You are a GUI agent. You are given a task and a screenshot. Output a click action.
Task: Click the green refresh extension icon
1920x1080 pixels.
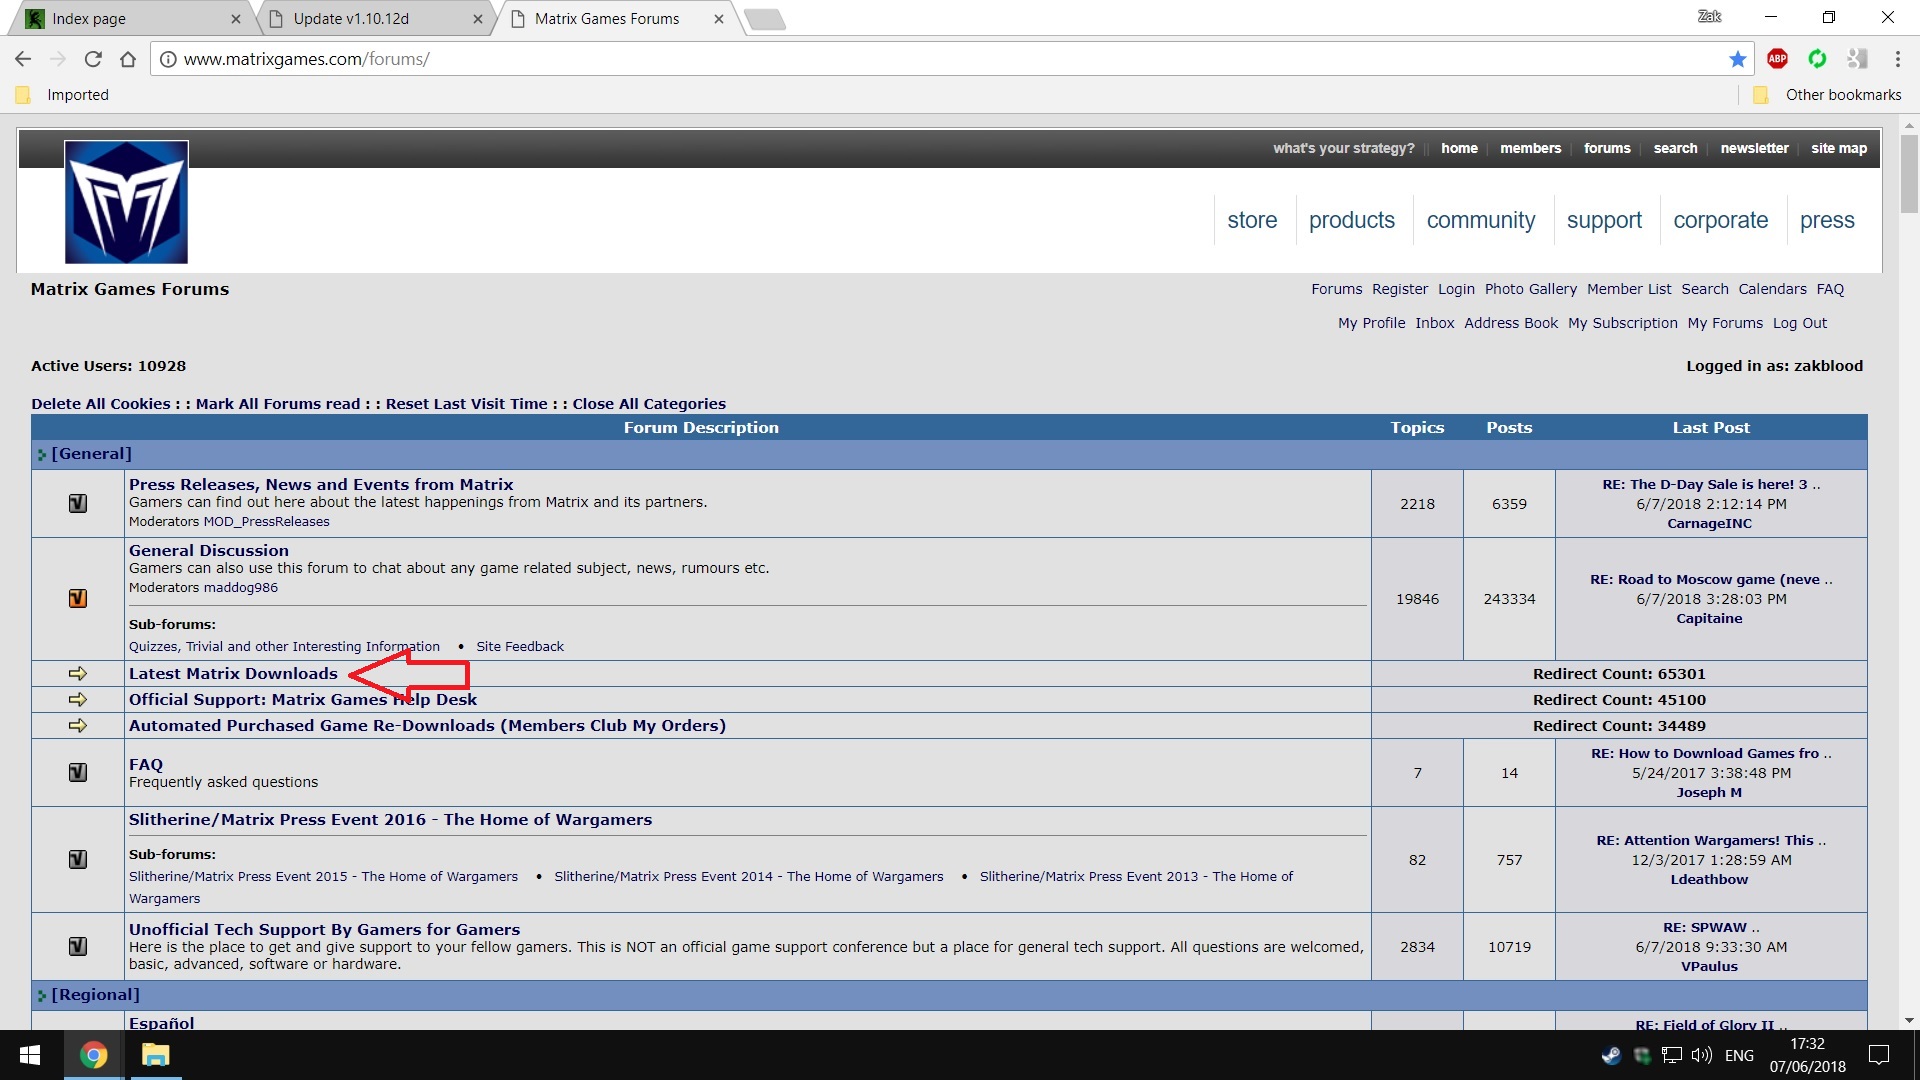pyautogui.click(x=1817, y=59)
